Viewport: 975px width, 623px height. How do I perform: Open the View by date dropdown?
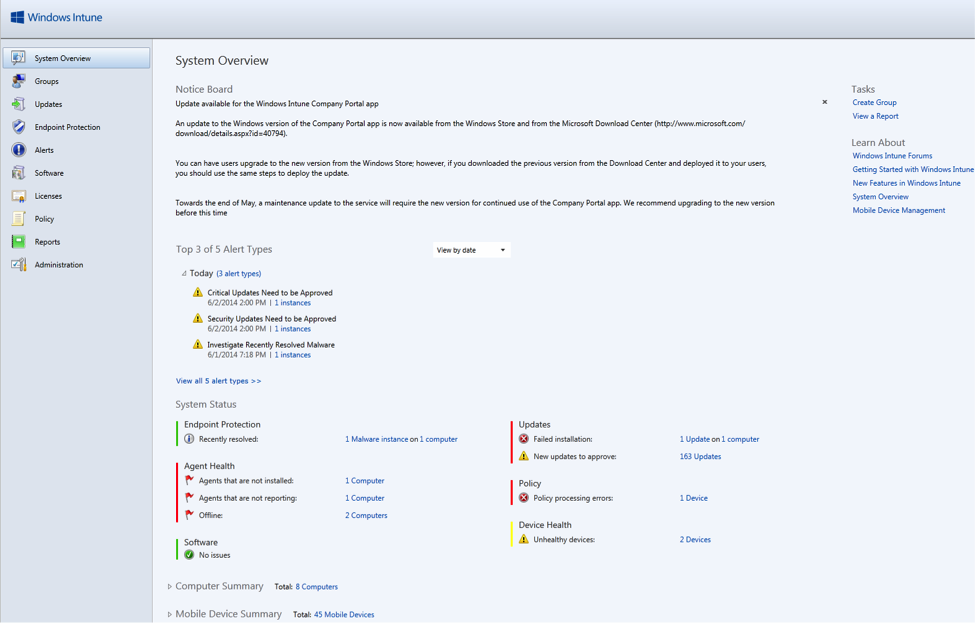(471, 250)
